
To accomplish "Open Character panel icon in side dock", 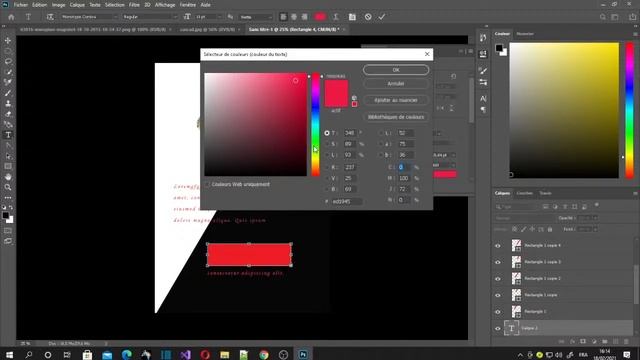I will pos(483,99).
